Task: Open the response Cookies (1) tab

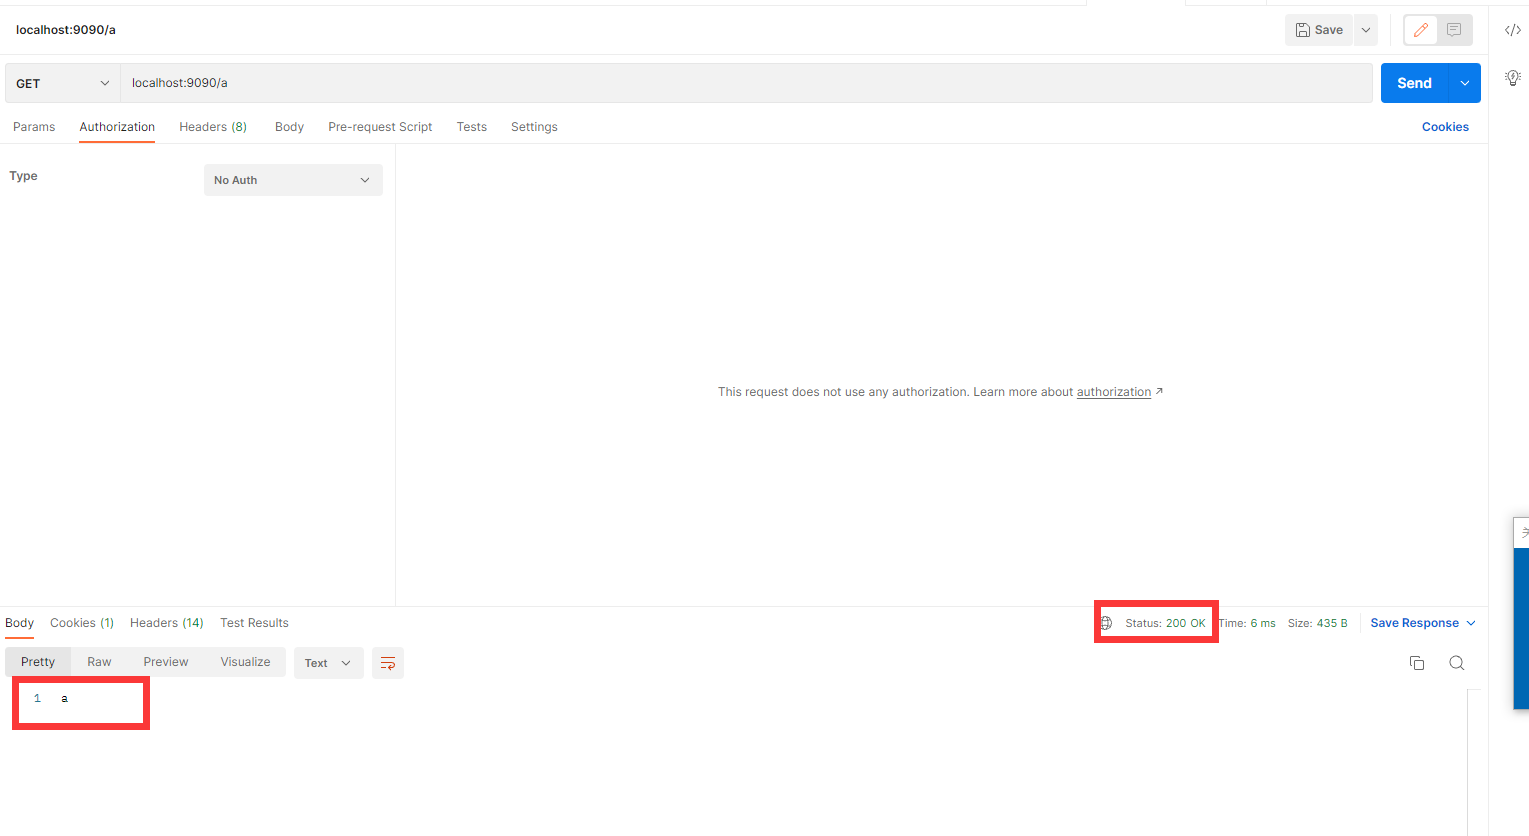Action: (82, 623)
